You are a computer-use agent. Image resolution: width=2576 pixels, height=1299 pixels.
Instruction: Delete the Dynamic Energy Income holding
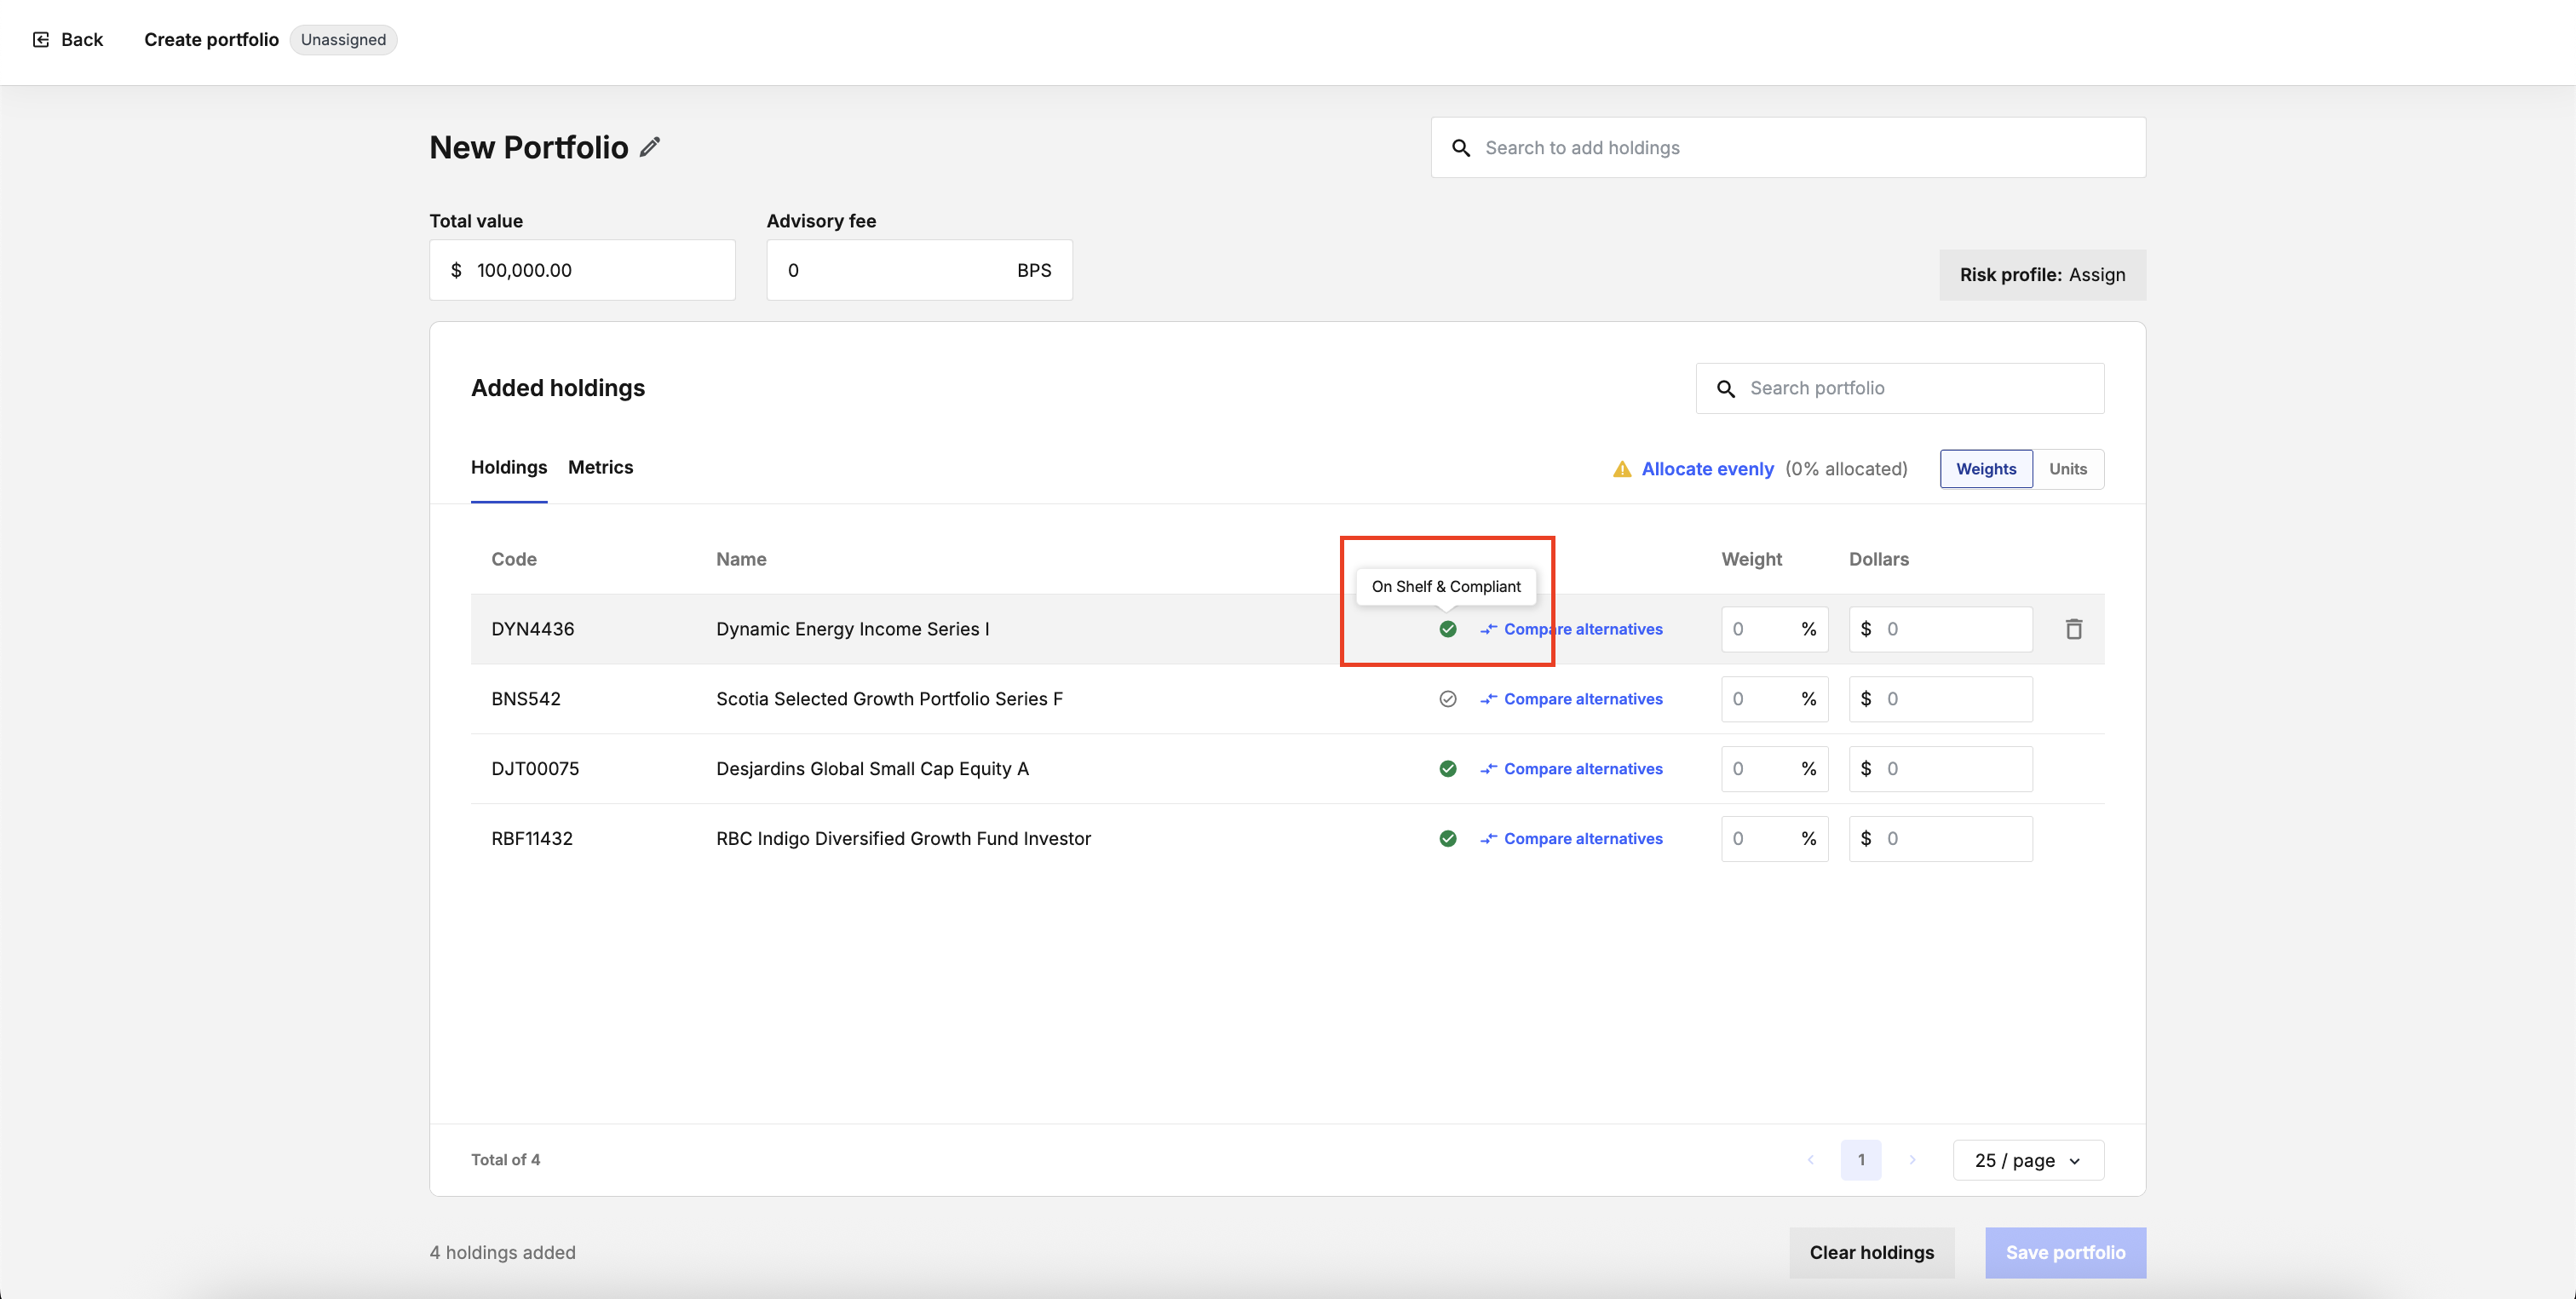point(2074,629)
